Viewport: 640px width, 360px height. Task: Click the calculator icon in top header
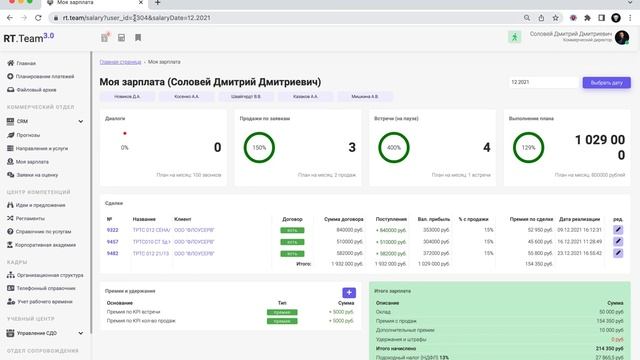[x=121, y=38]
